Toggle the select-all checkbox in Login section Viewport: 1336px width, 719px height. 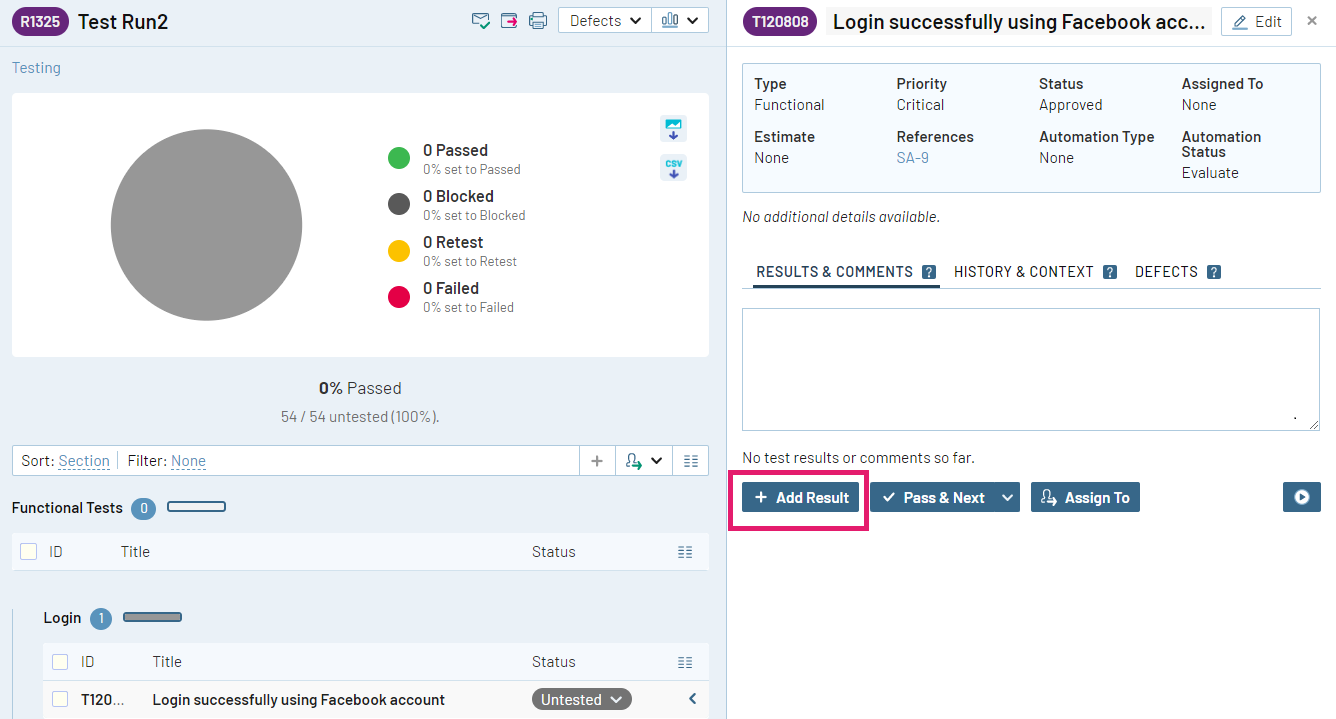coord(60,662)
